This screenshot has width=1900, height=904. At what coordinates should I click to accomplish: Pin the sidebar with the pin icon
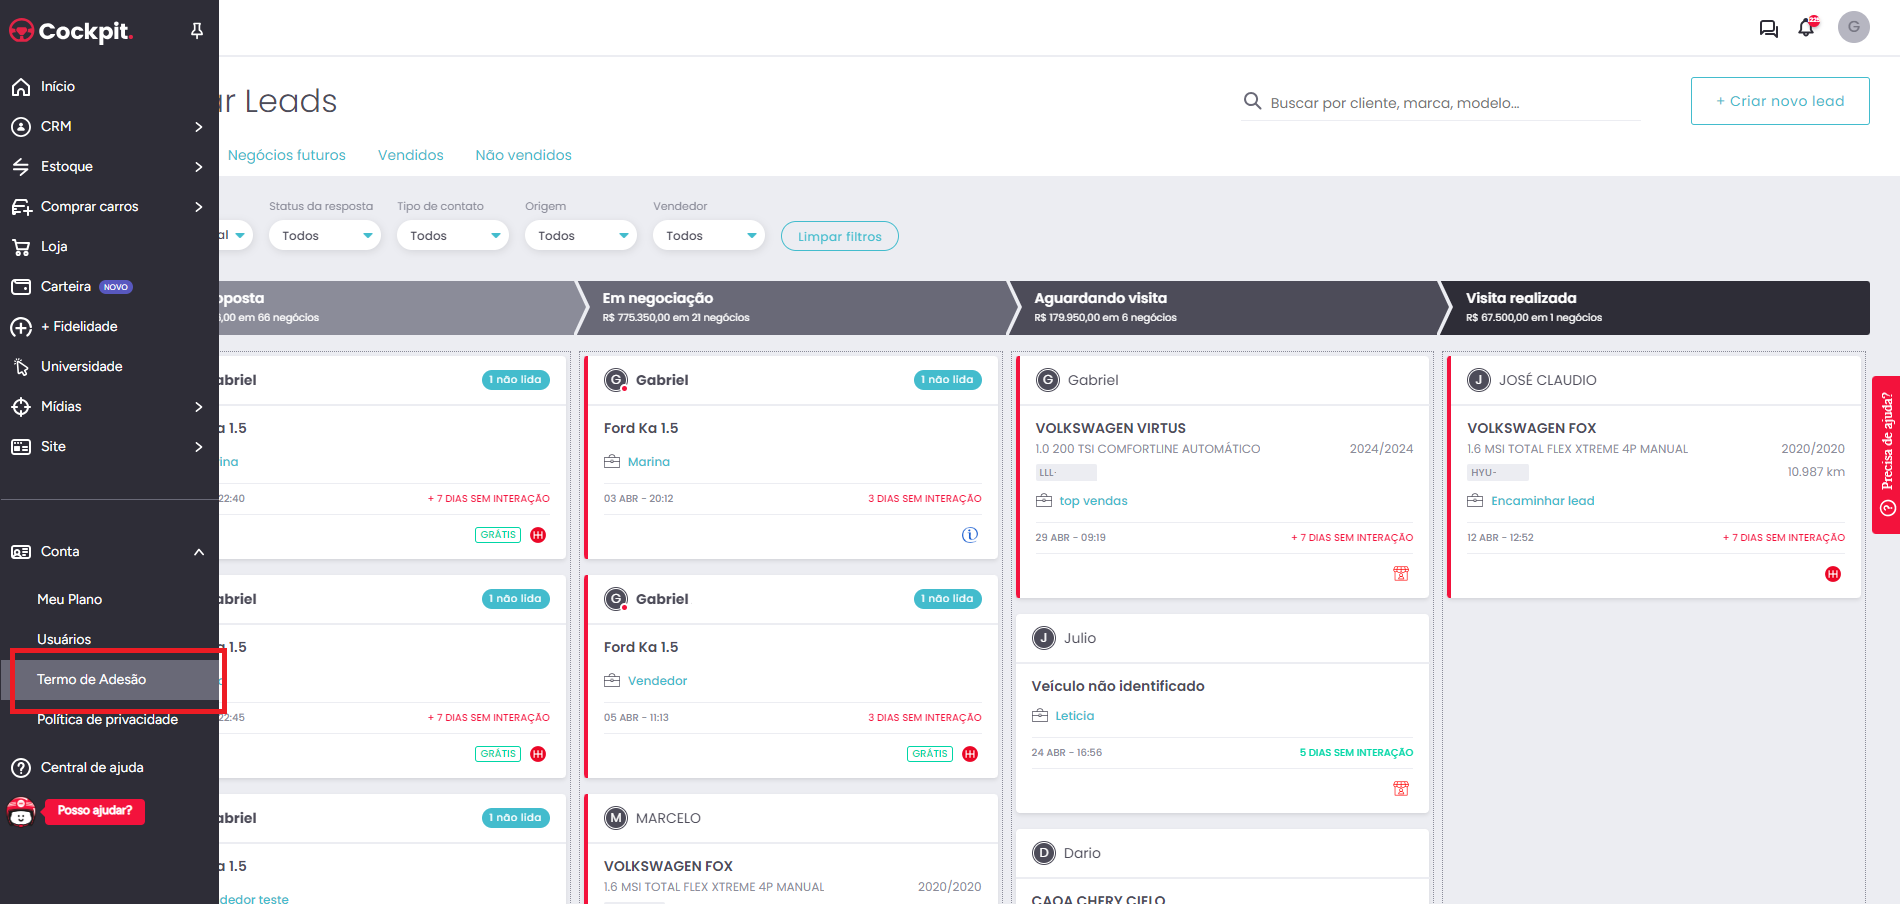[x=197, y=31]
